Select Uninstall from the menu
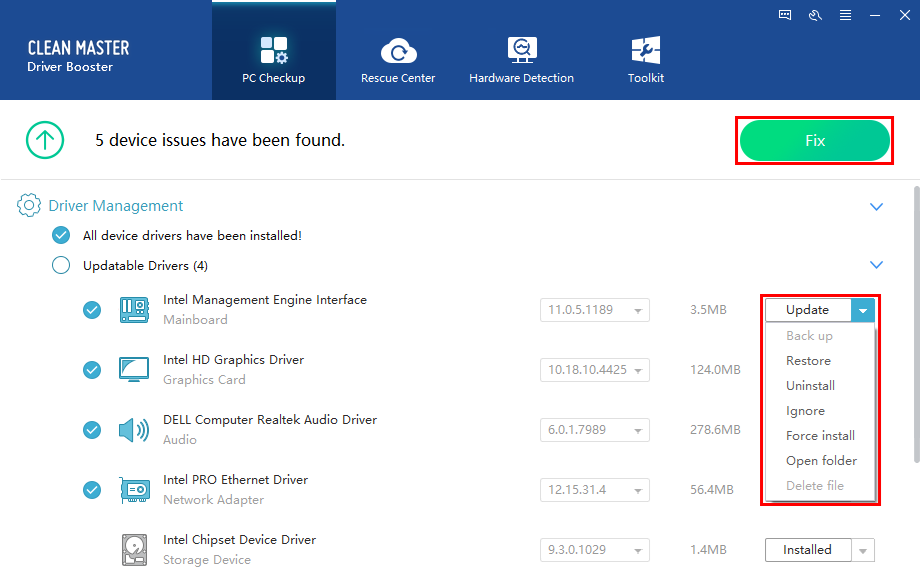This screenshot has width=920, height=580. click(810, 386)
